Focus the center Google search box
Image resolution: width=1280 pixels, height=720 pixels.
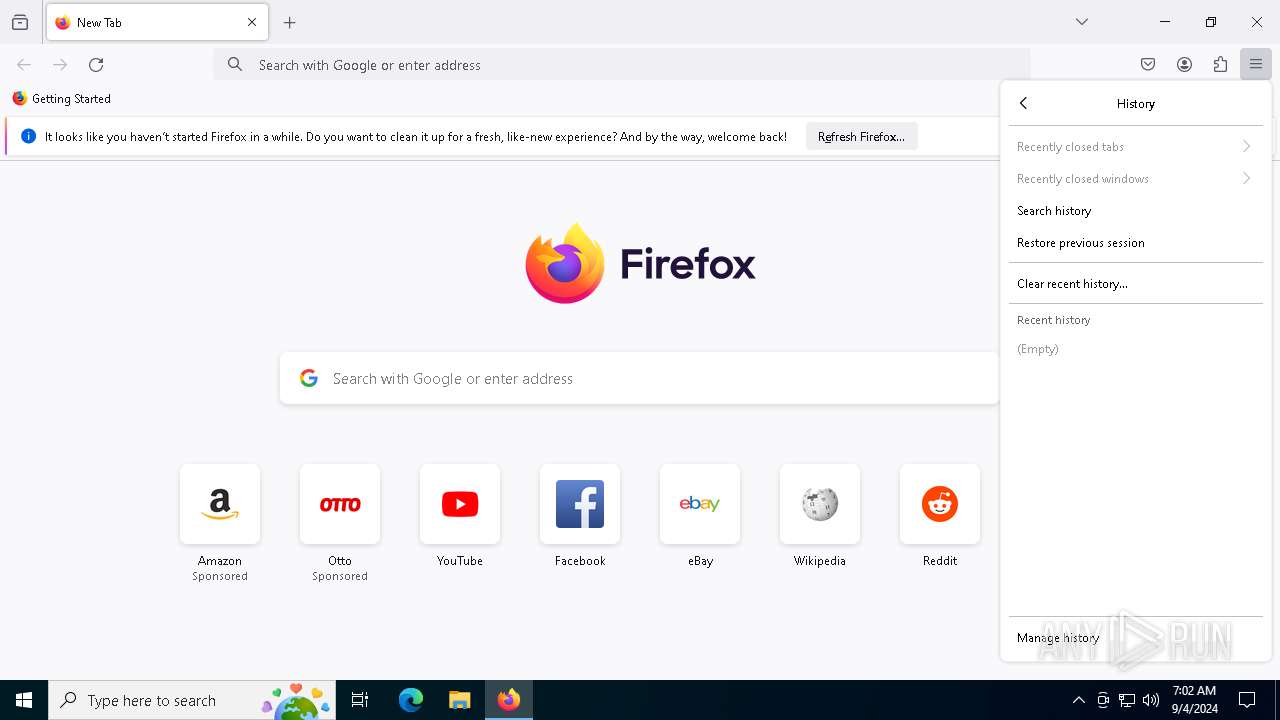click(x=640, y=379)
